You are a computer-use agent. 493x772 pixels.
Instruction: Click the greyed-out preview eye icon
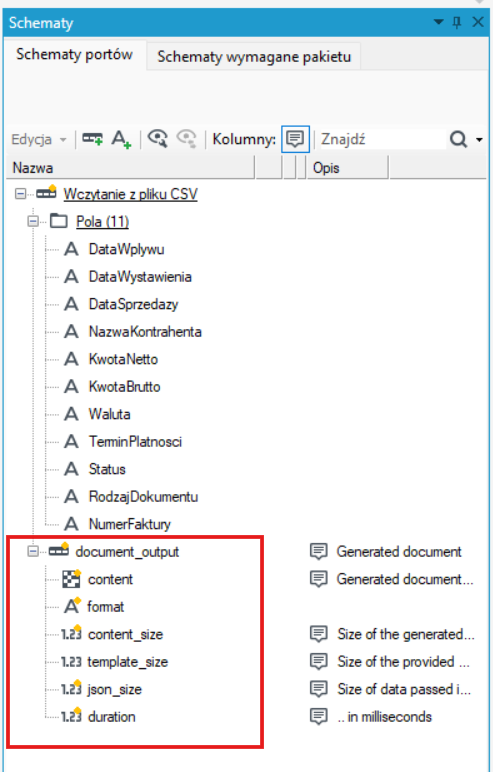187,139
